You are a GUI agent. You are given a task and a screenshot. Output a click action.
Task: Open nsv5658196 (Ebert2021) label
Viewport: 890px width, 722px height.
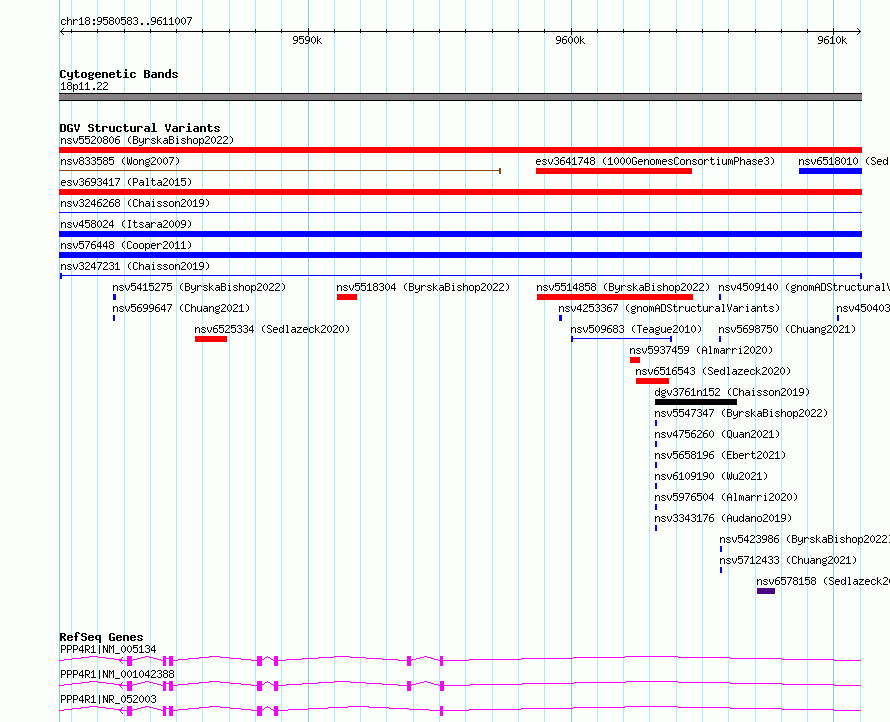720,455
